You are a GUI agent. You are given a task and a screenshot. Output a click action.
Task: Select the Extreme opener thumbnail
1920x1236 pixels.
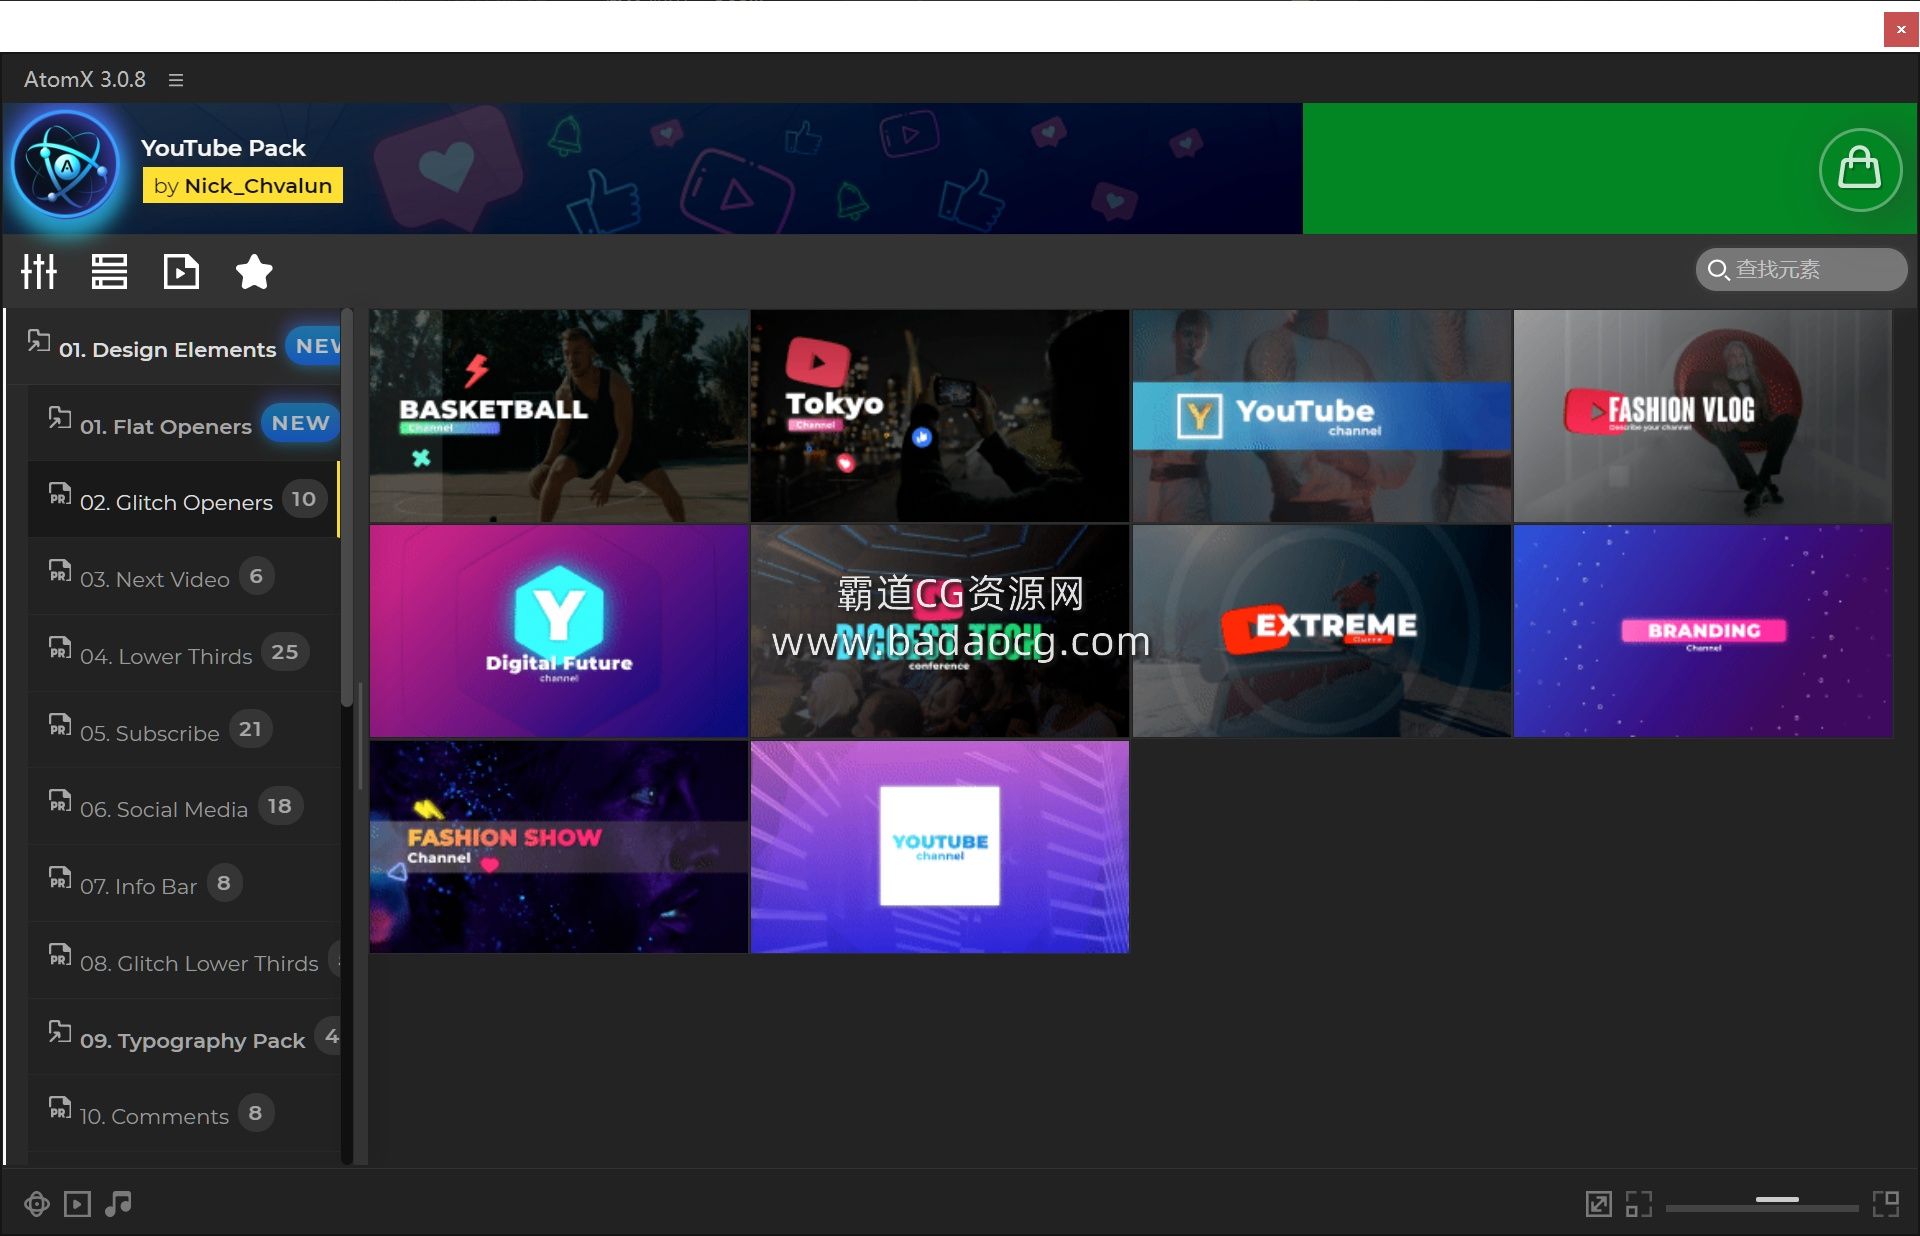tap(1321, 631)
